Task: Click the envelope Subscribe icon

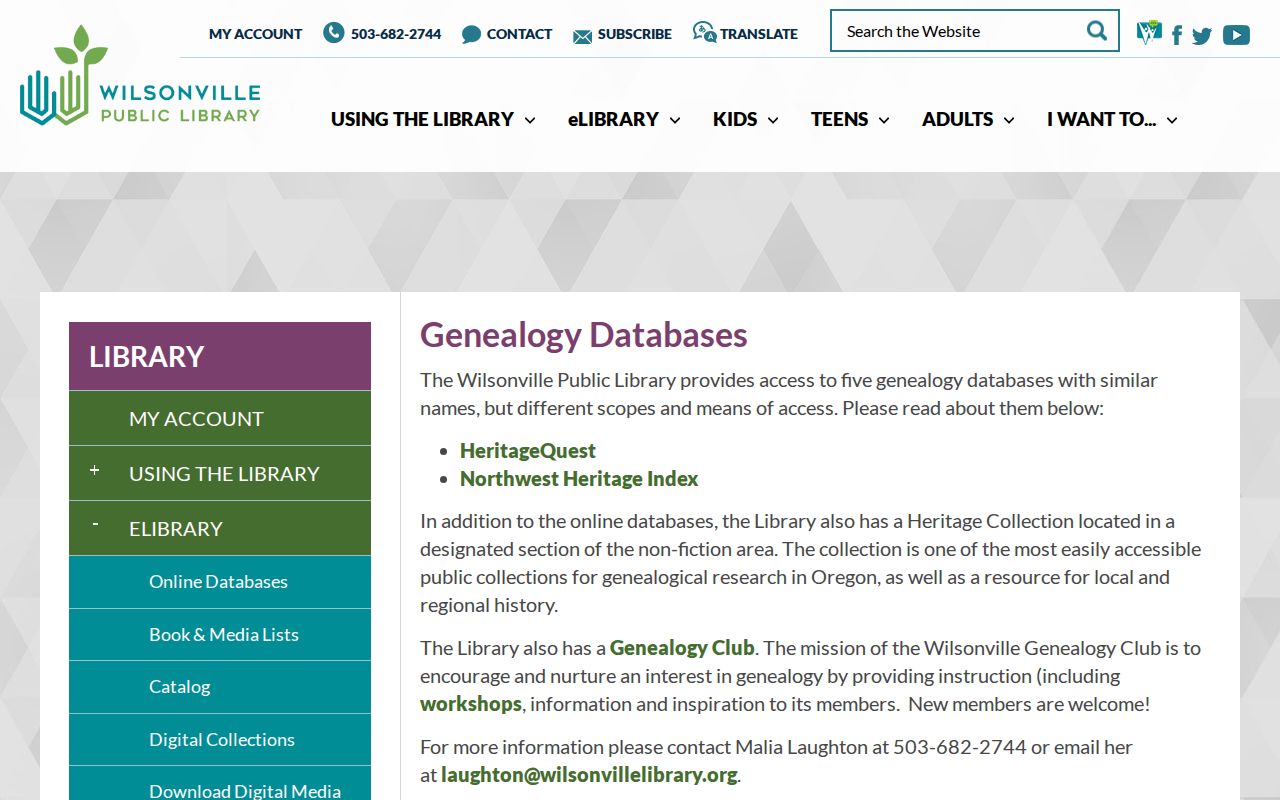Action: 582,36
